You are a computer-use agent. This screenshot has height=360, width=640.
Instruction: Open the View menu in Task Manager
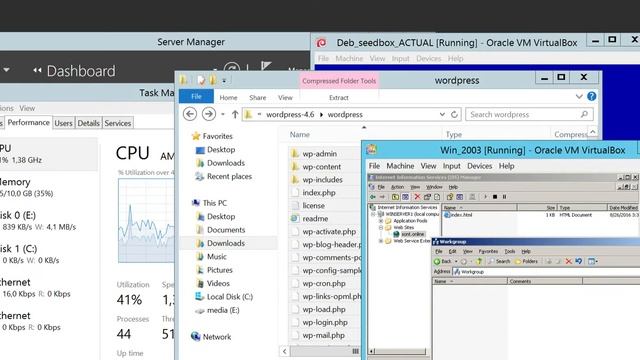(27, 108)
